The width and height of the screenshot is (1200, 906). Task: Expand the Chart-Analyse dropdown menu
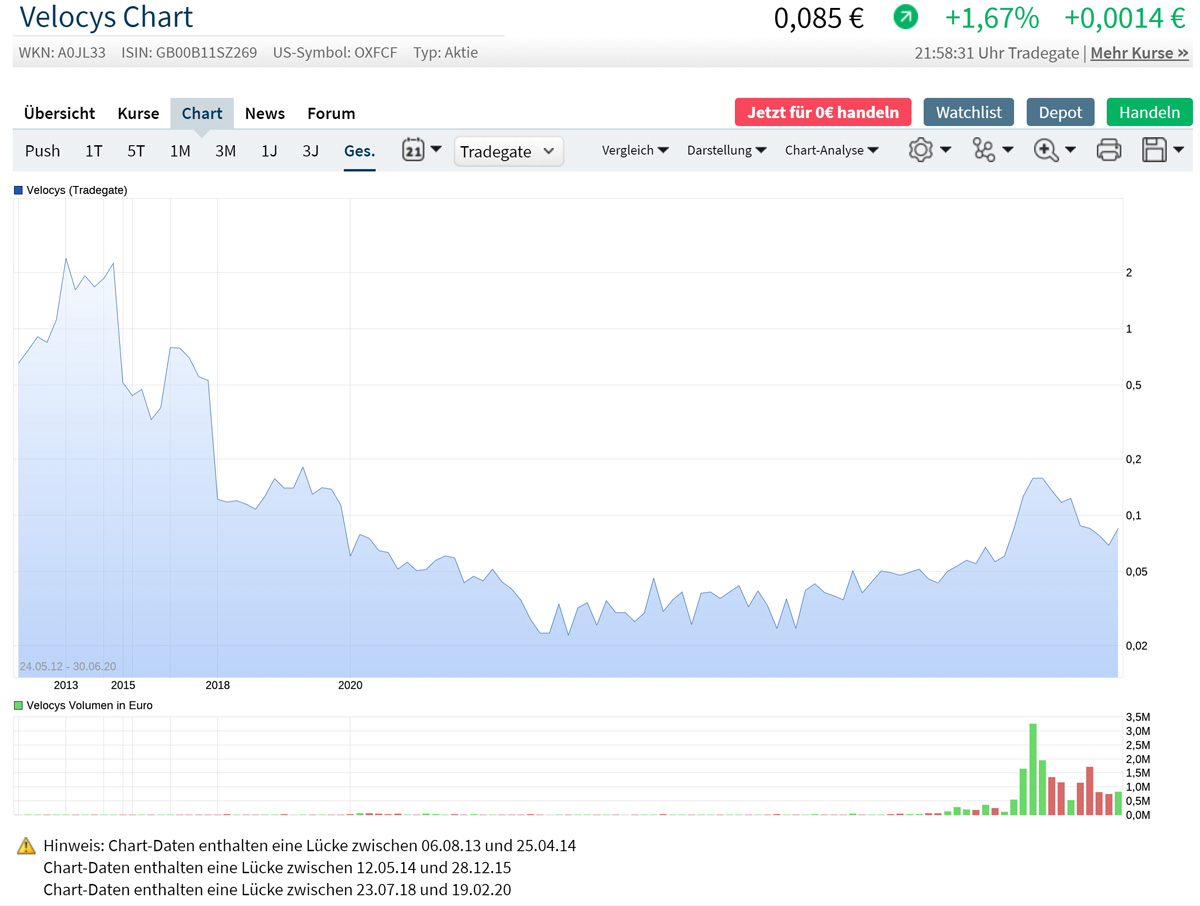(x=832, y=150)
